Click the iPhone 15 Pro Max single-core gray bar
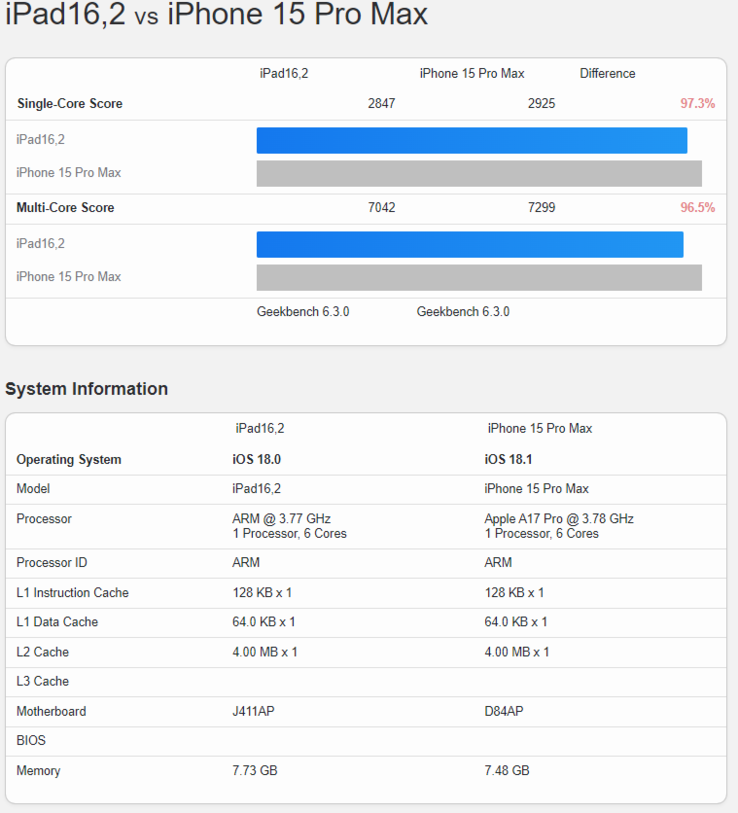Image resolution: width=738 pixels, height=813 pixels. 479,174
